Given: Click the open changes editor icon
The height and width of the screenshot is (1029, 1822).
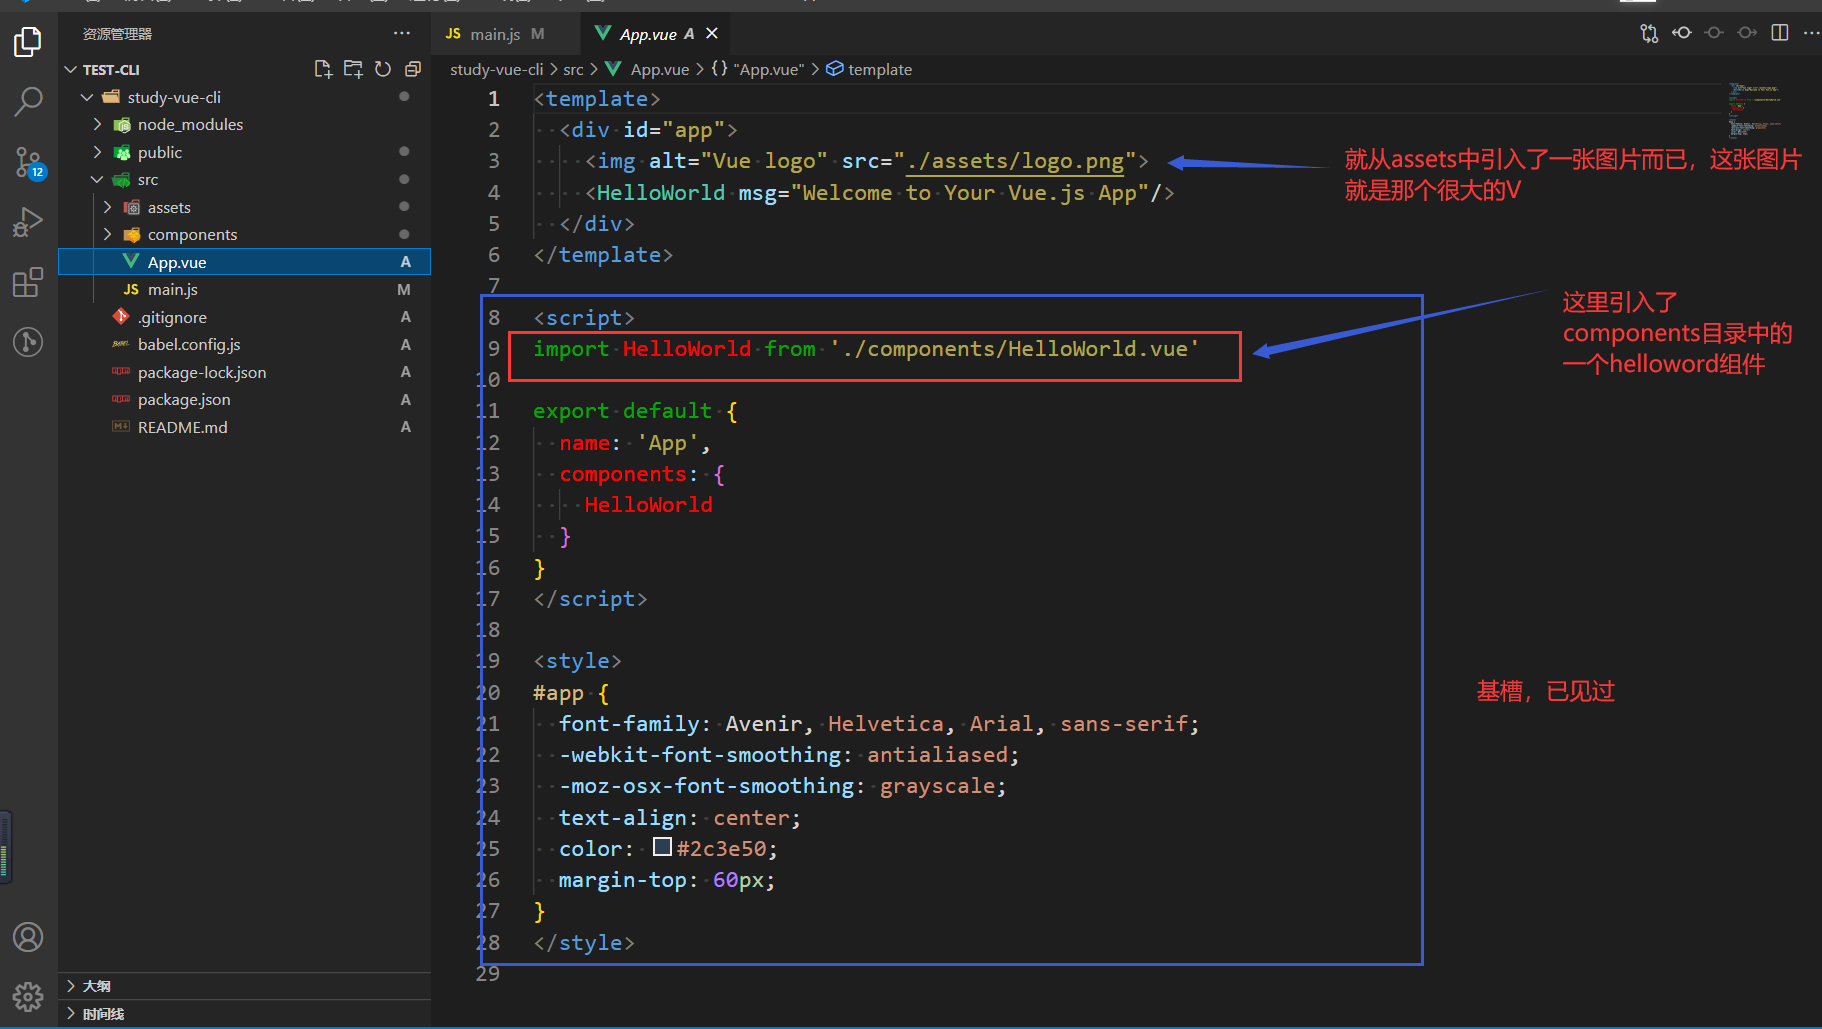Looking at the screenshot, I should pyautogui.click(x=1682, y=33).
